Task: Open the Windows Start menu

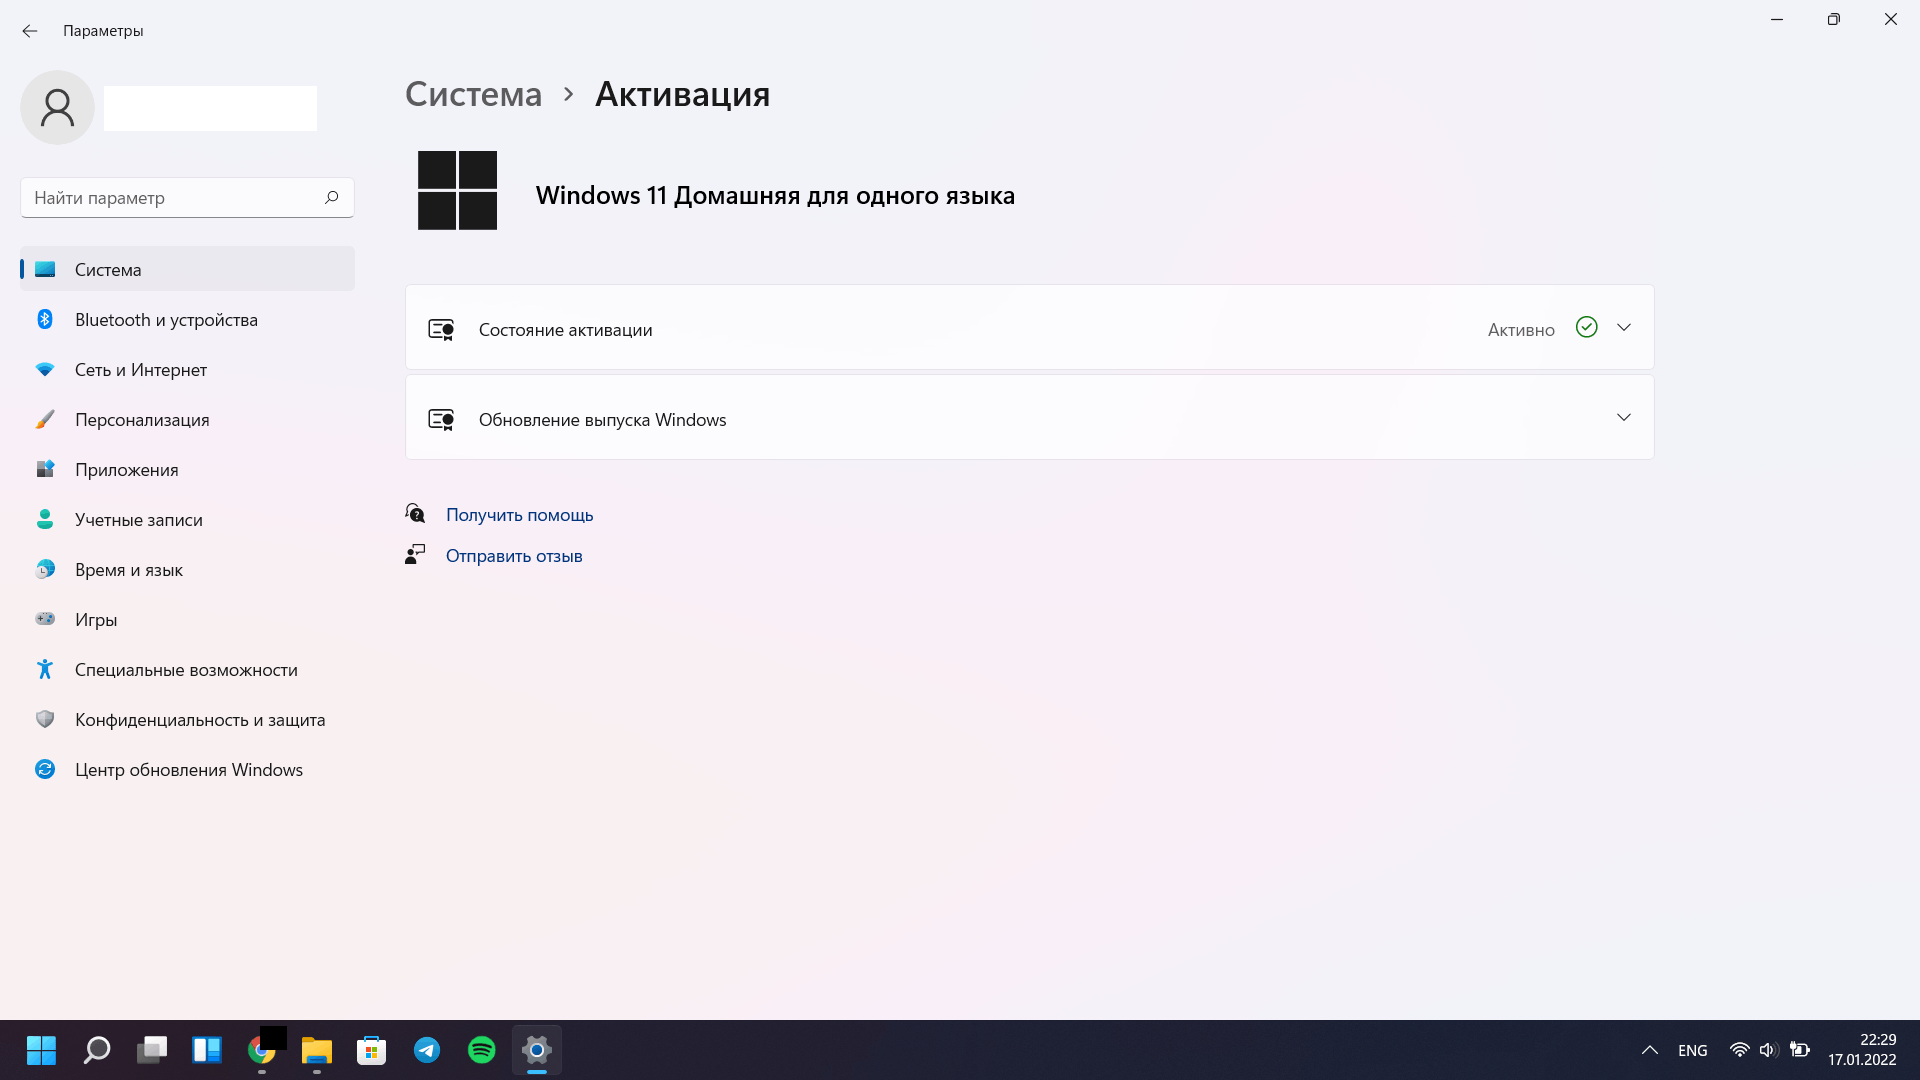Action: [41, 1050]
